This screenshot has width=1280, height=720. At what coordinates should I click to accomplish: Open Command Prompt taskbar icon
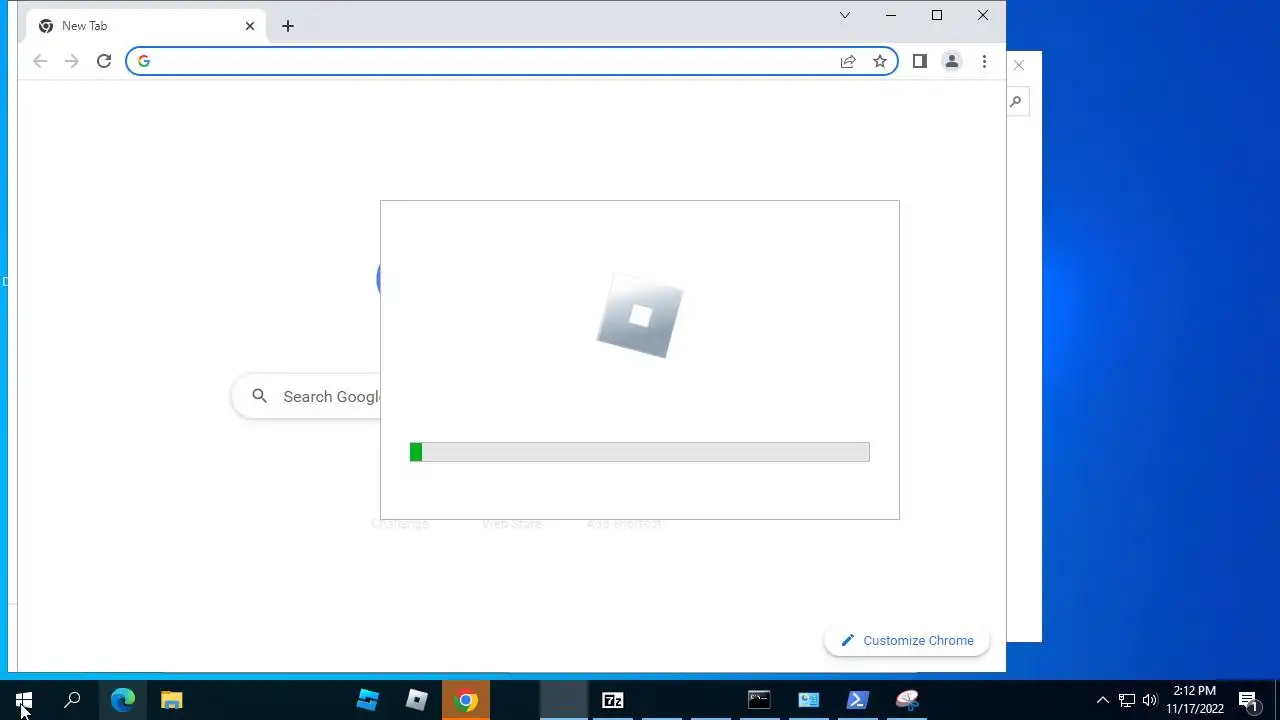point(760,700)
